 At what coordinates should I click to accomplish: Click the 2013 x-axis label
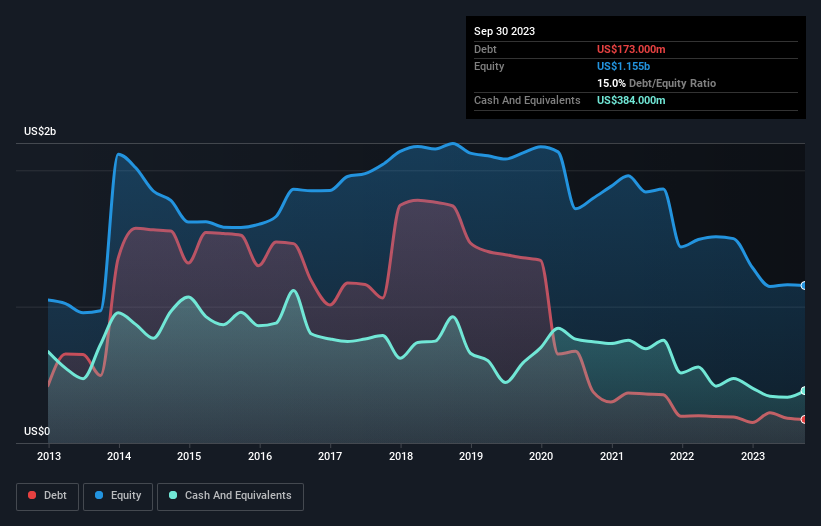(x=49, y=456)
